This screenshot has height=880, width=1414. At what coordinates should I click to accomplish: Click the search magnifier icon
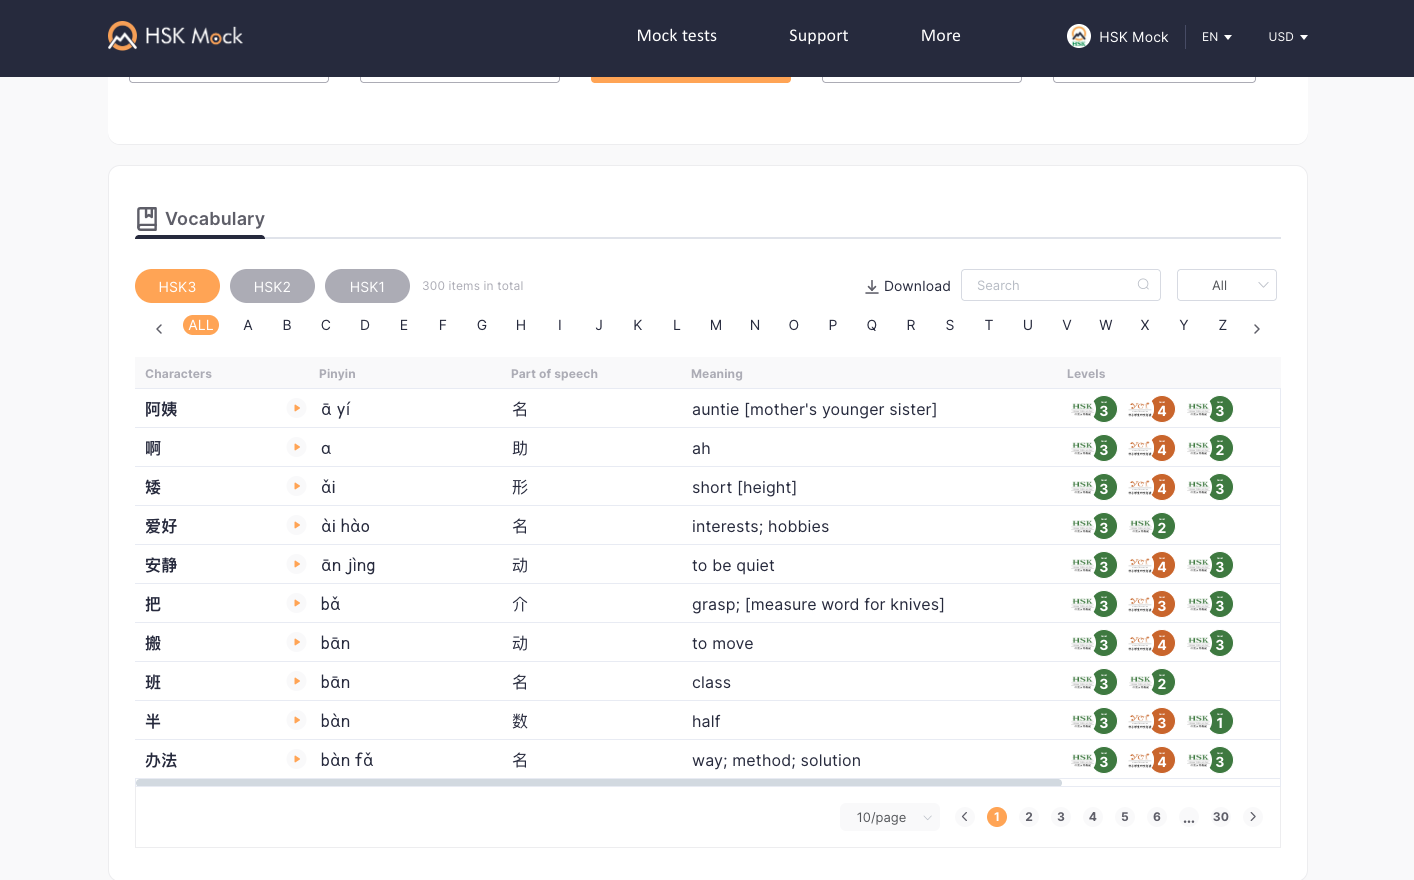(1143, 285)
